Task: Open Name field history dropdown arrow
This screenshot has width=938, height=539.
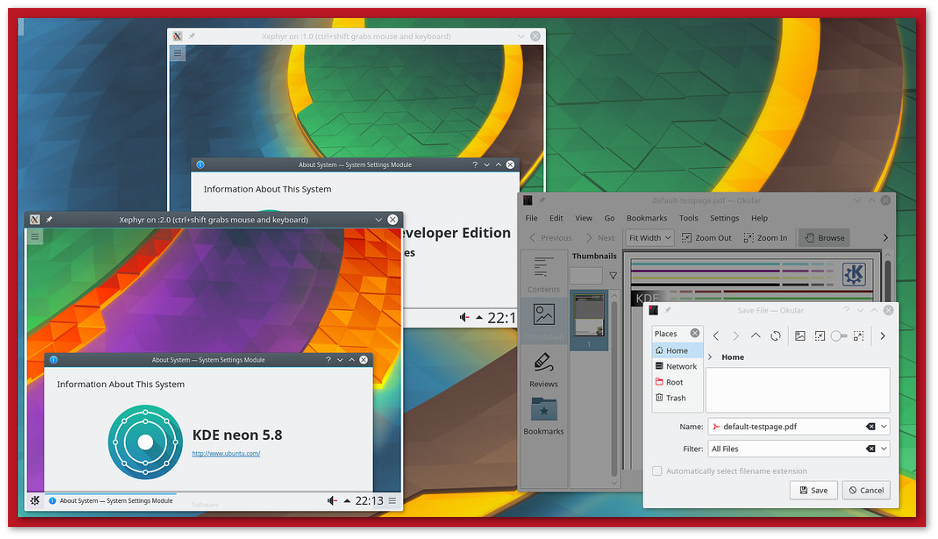Action: click(884, 427)
